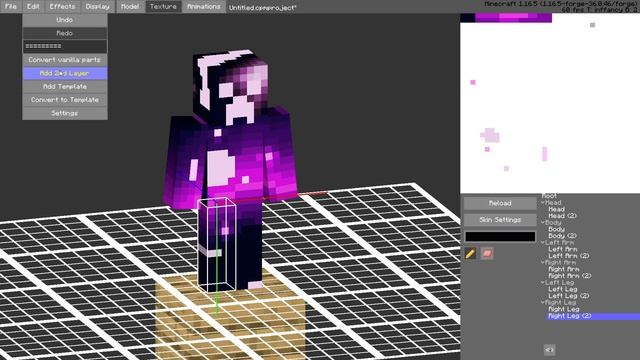This screenshot has height=360, width=640.
Task: Select the eraser tool
Action: point(487,253)
